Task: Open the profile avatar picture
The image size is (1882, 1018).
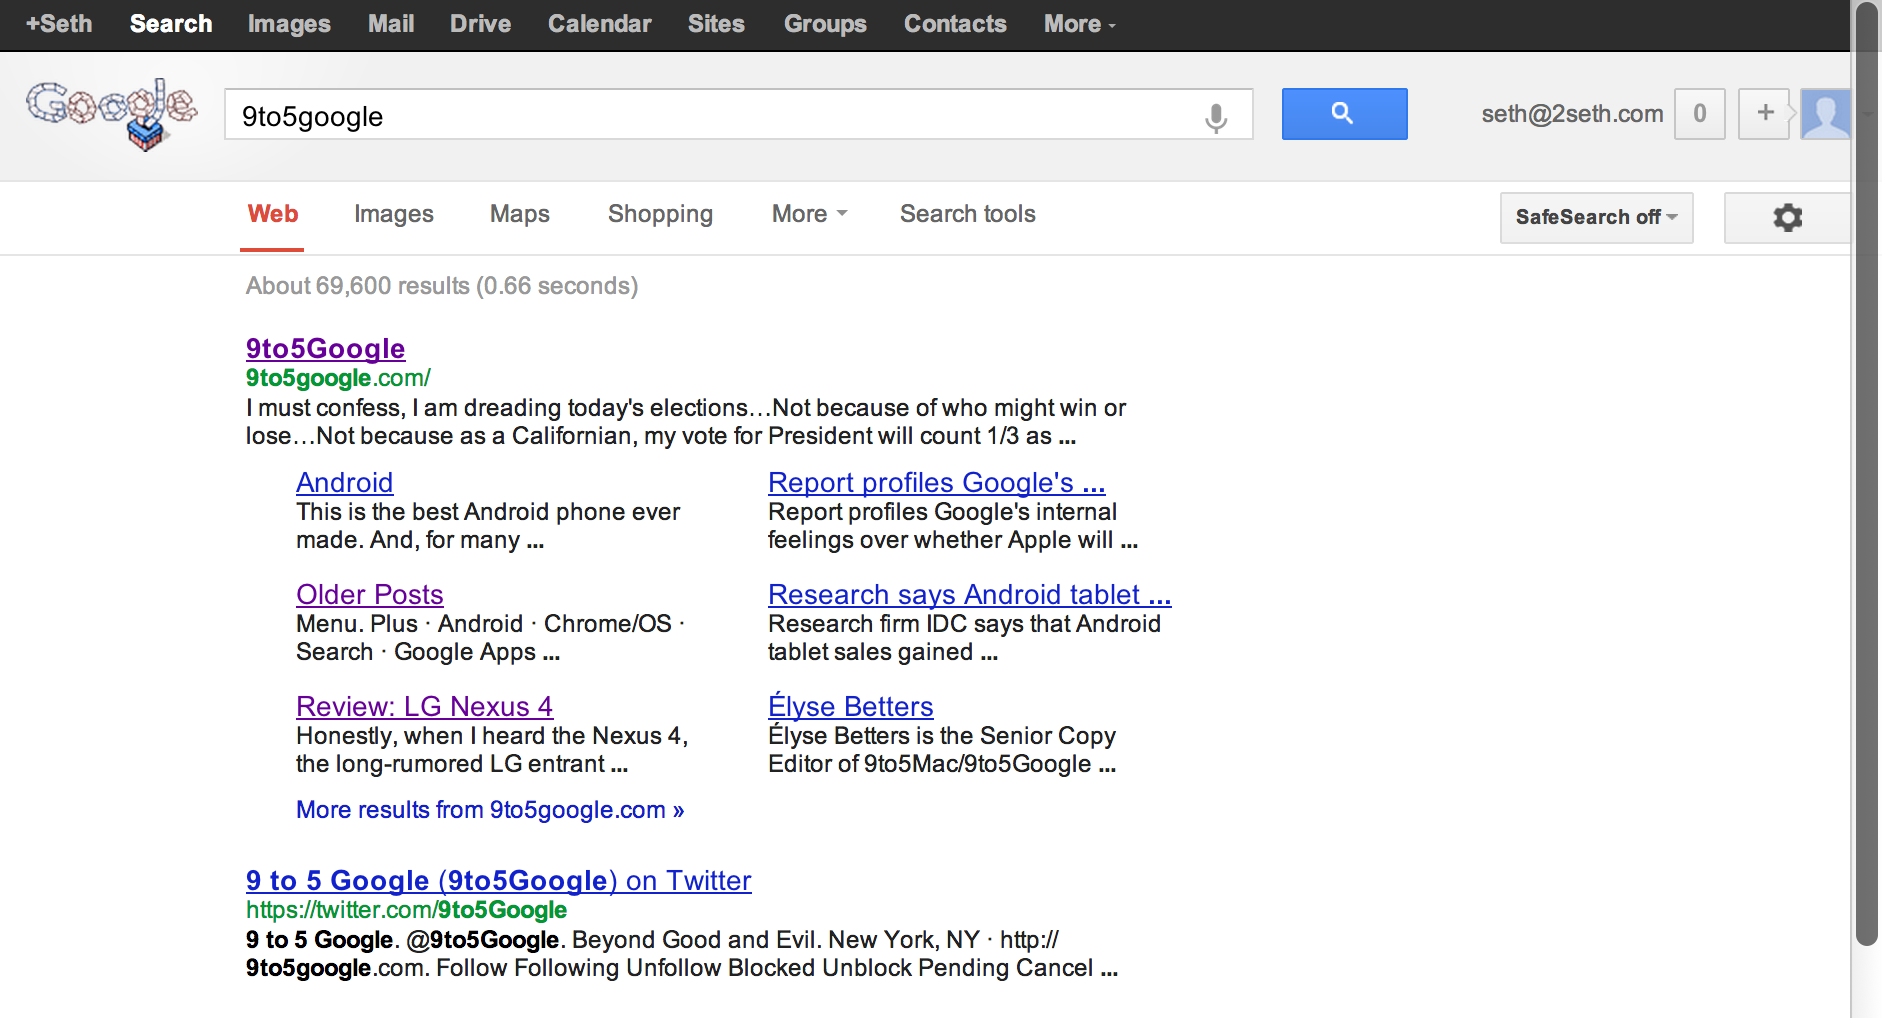Action: click(1825, 114)
